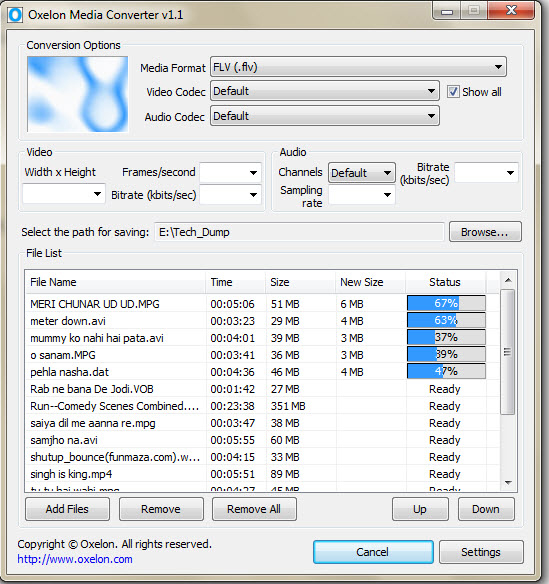Screen dimensions: 549x584
Task: Click the Remove All button
Action: [254, 509]
